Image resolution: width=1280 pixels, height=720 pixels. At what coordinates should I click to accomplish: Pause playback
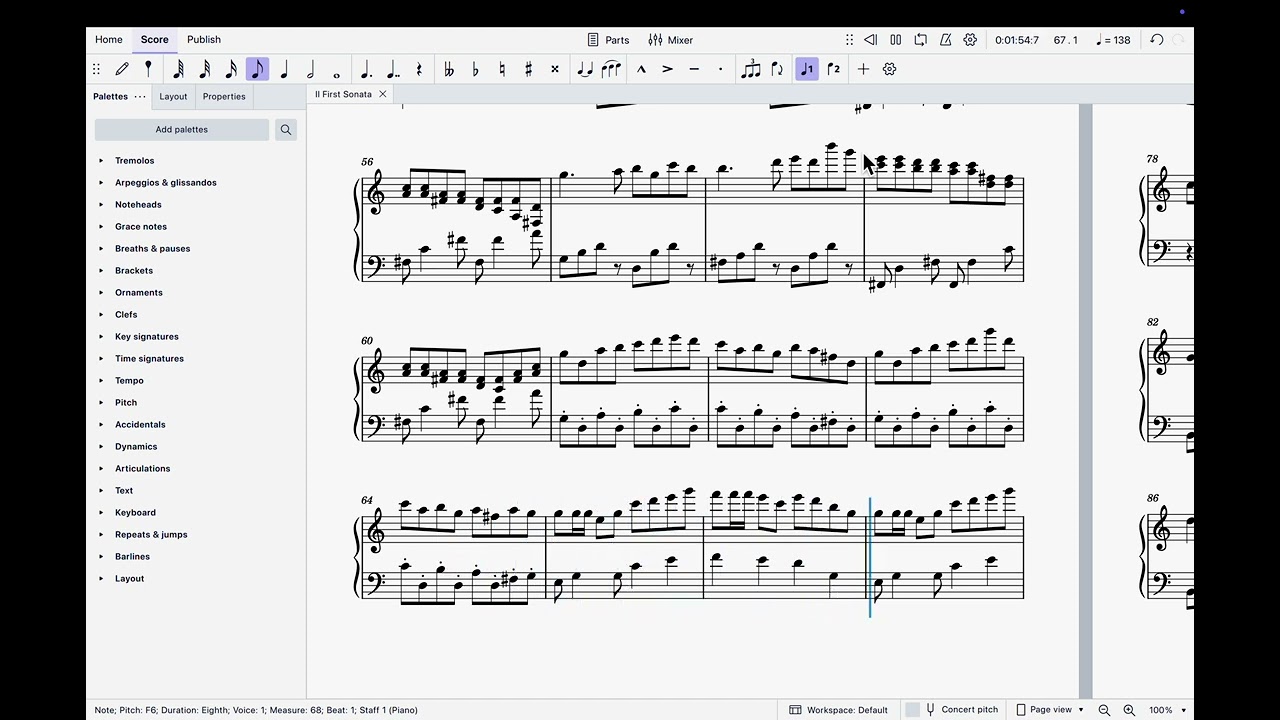[895, 40]
